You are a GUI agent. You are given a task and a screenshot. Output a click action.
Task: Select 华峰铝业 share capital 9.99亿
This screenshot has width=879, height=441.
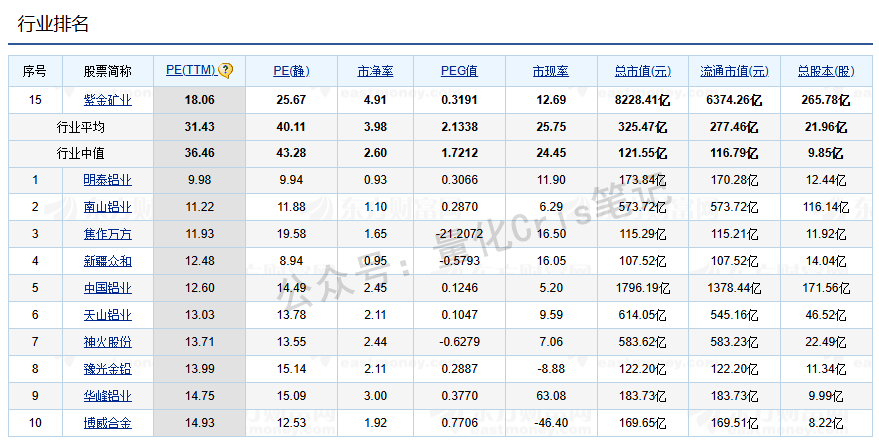tap(826, 396)
